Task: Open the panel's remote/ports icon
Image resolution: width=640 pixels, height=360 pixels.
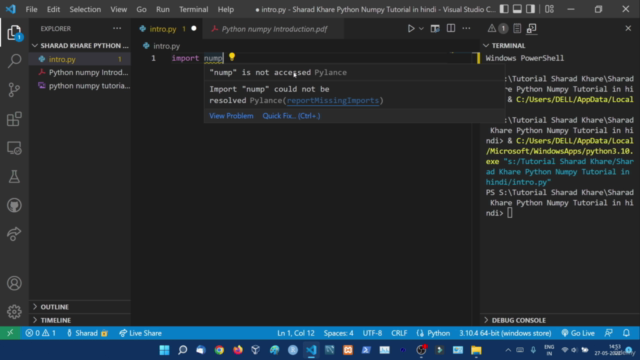Action: coord(531,28)
